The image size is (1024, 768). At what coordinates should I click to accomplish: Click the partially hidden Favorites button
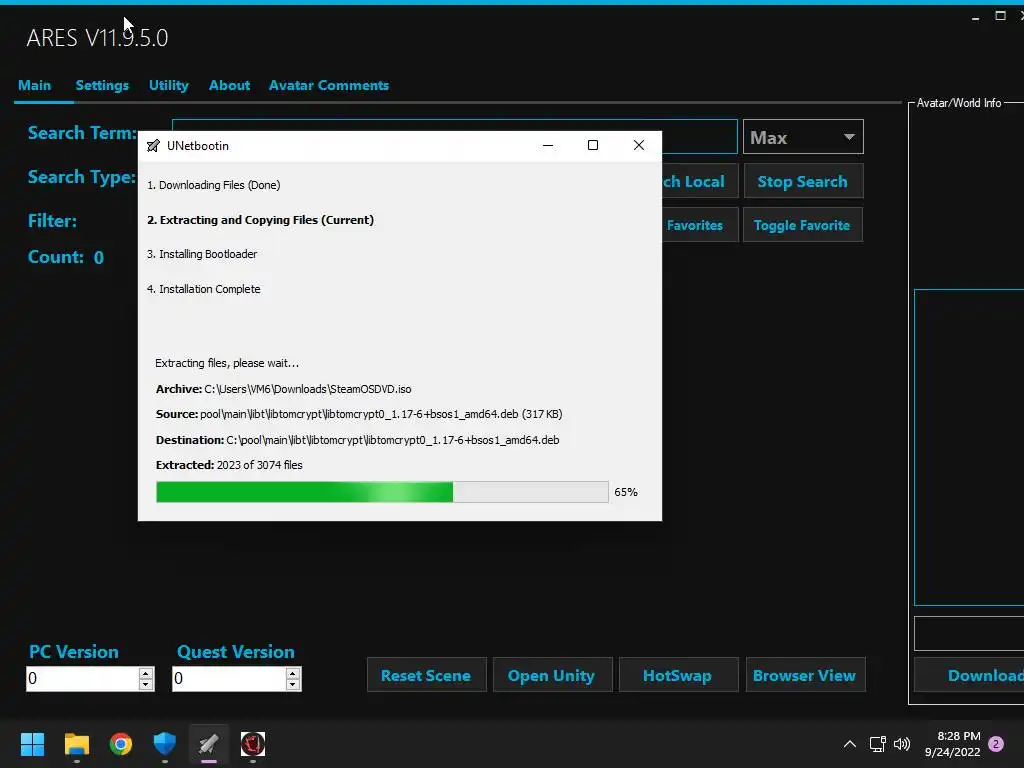pyautogui.click(x=699, y=225)
